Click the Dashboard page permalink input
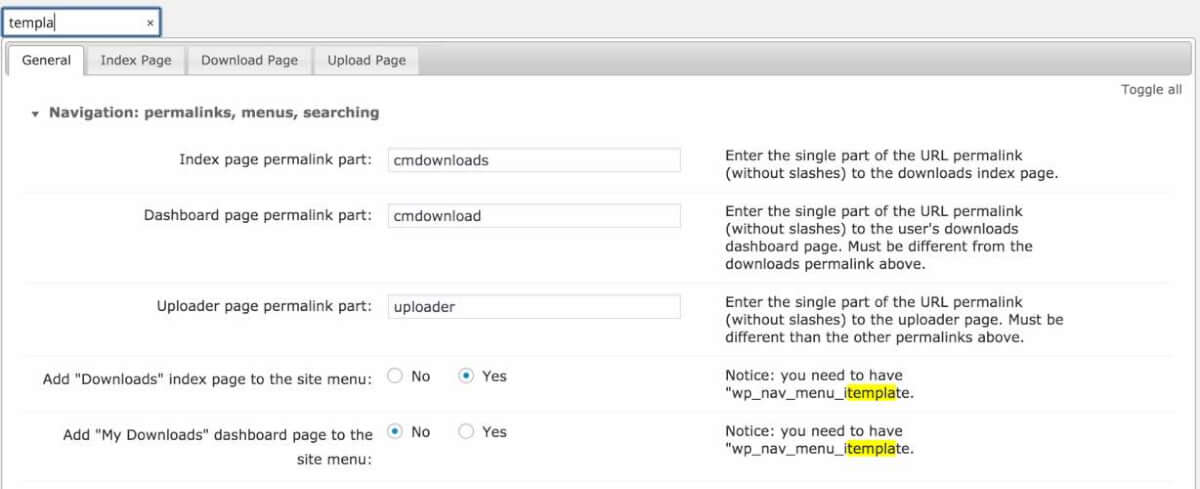Viewport: 1200px width, 489px height. tap(533, 216)
